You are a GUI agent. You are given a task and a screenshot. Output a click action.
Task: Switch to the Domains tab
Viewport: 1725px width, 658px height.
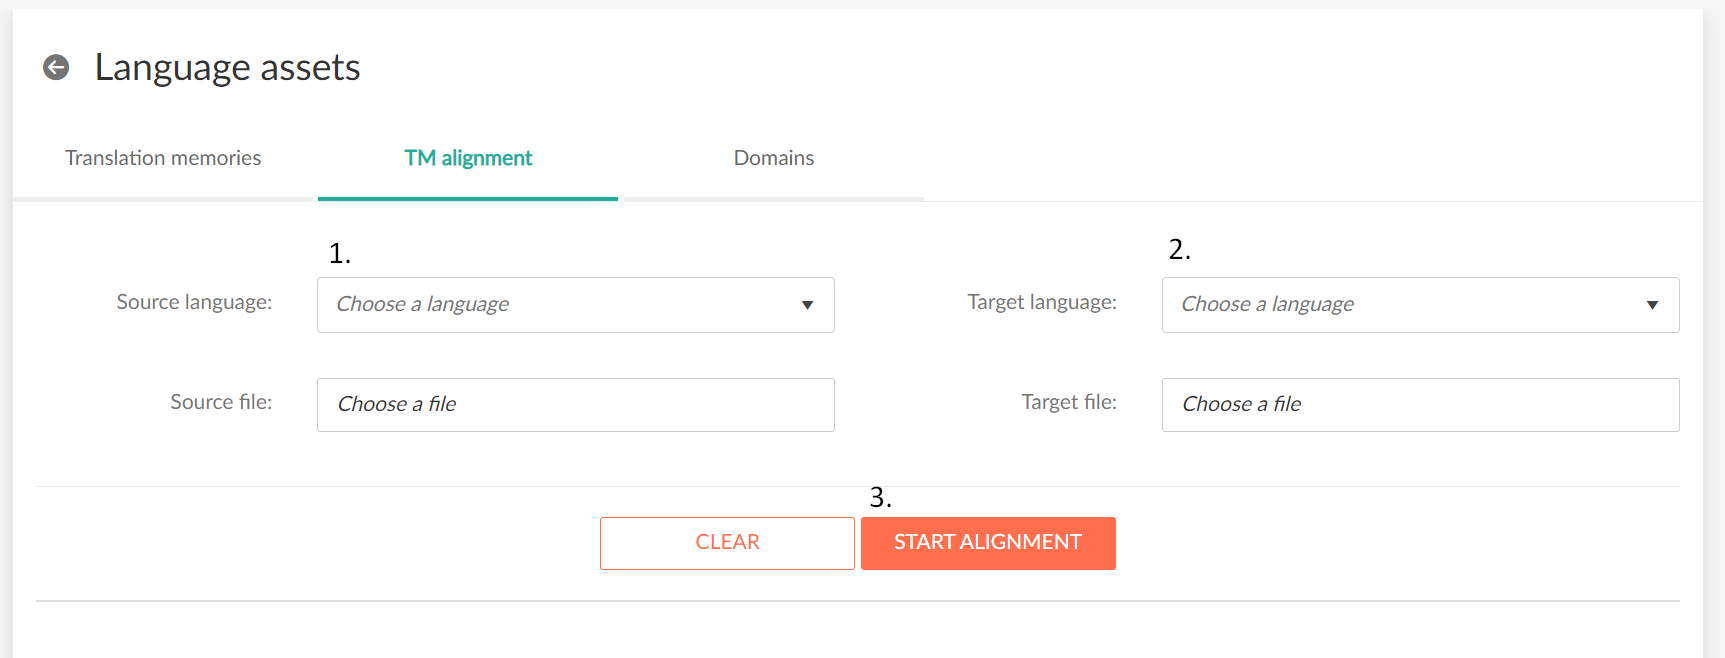point(773,158)
